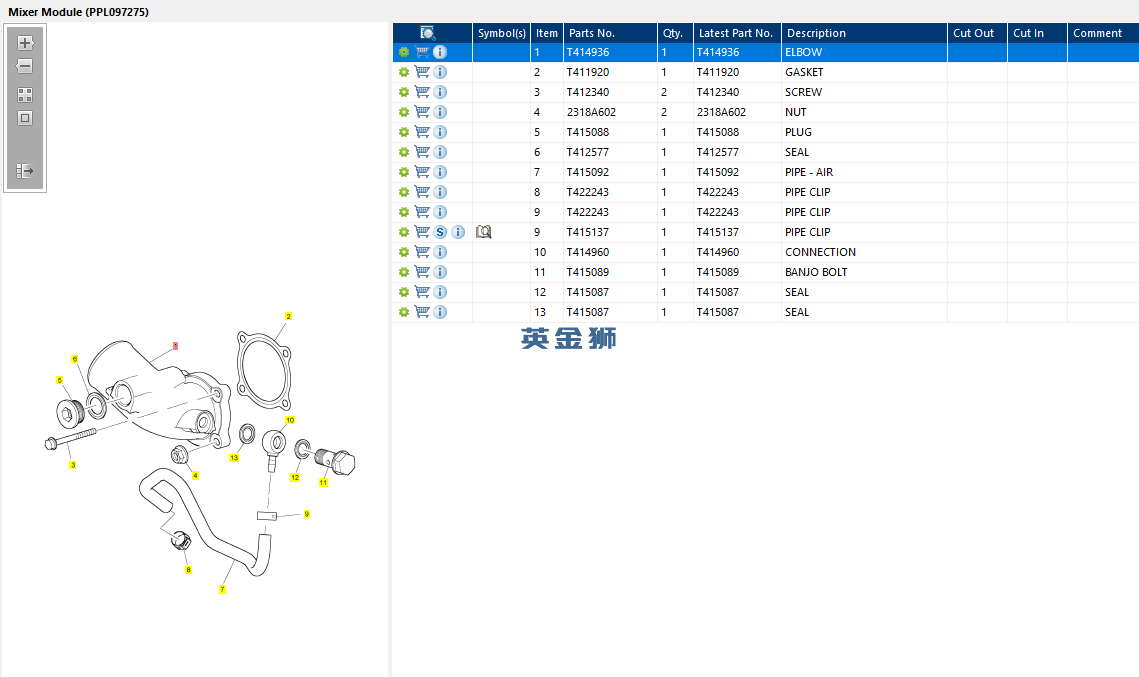Click callout 2 on the gasket in diagram
The image size is (1139, 677).
tap(288, 317)
